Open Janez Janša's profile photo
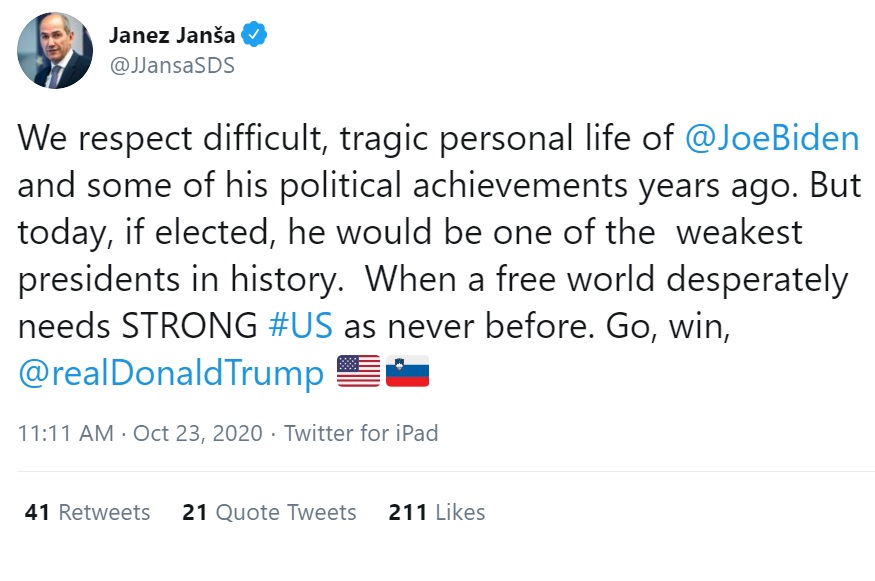 [55, 52]
